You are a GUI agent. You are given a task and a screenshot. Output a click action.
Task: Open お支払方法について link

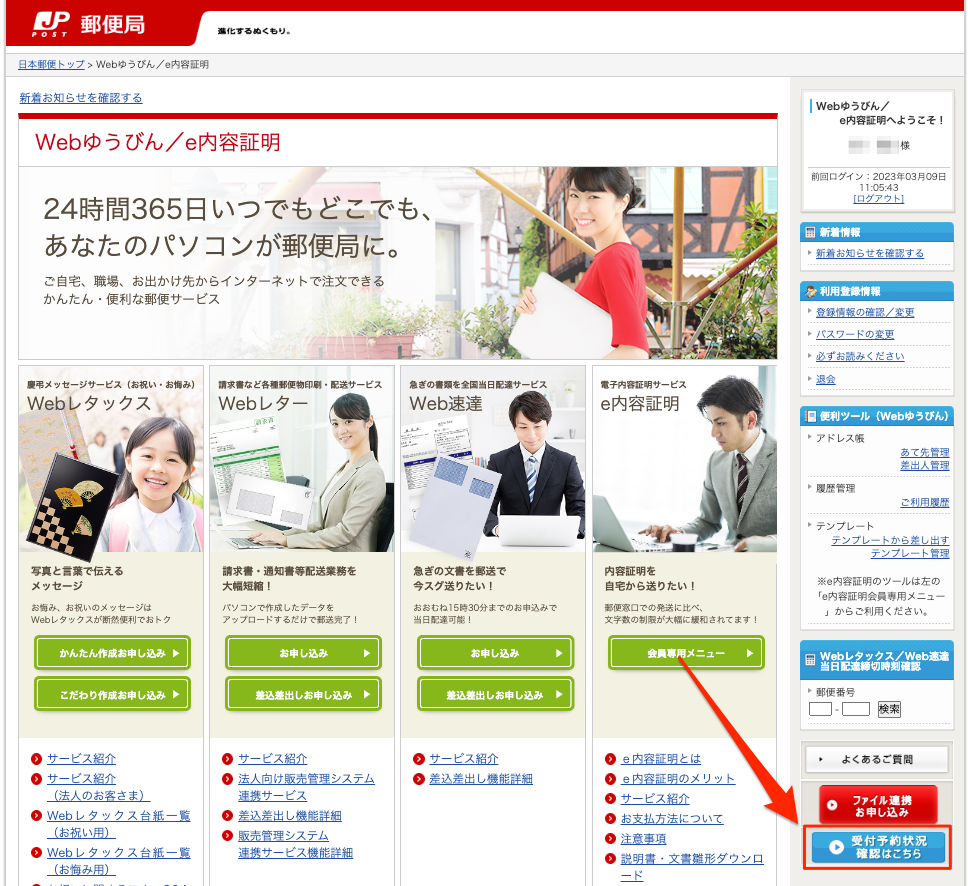pos(672,819)
